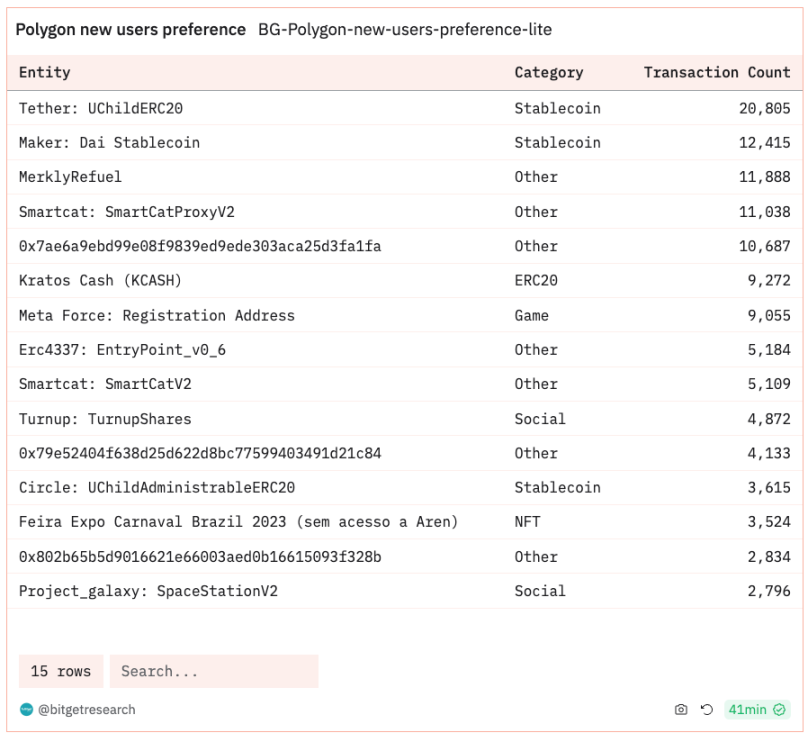Sort by the Category column header
The image size is (808, 742).
tap(548, 73)
